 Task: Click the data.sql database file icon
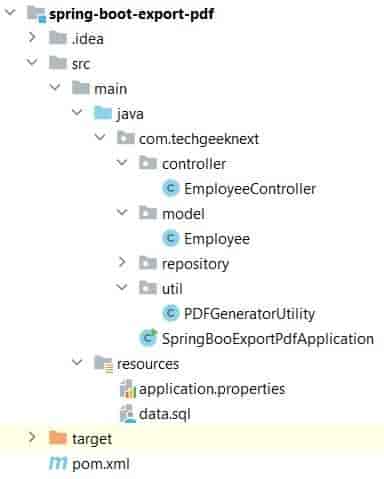pos(128,414)
